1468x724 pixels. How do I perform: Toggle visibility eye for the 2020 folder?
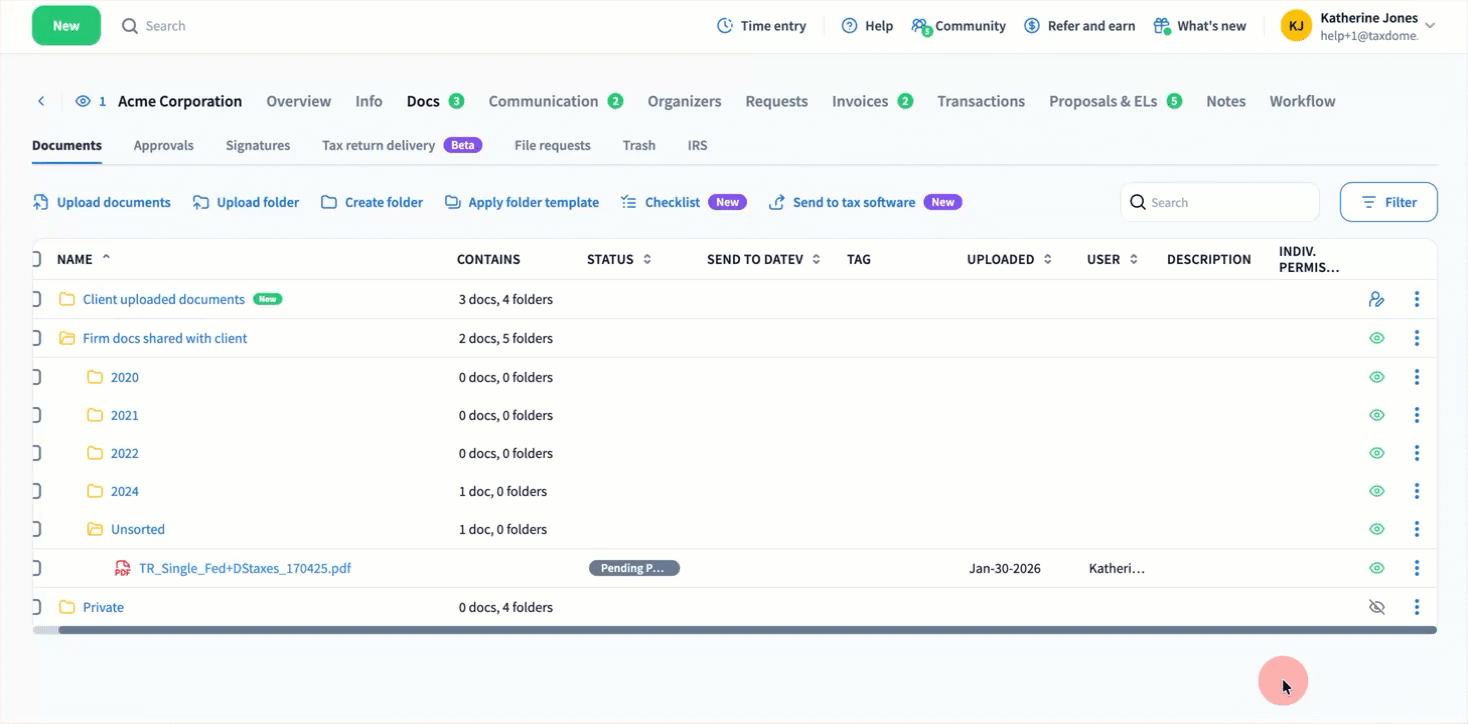(x=1376, y=377)
